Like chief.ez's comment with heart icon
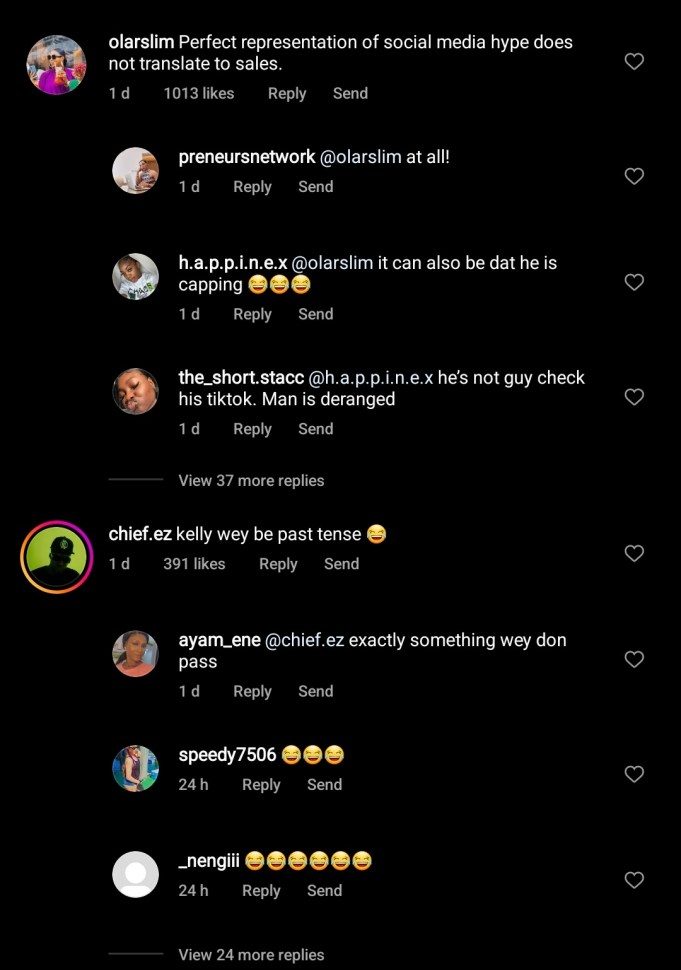 click(633, 553)
